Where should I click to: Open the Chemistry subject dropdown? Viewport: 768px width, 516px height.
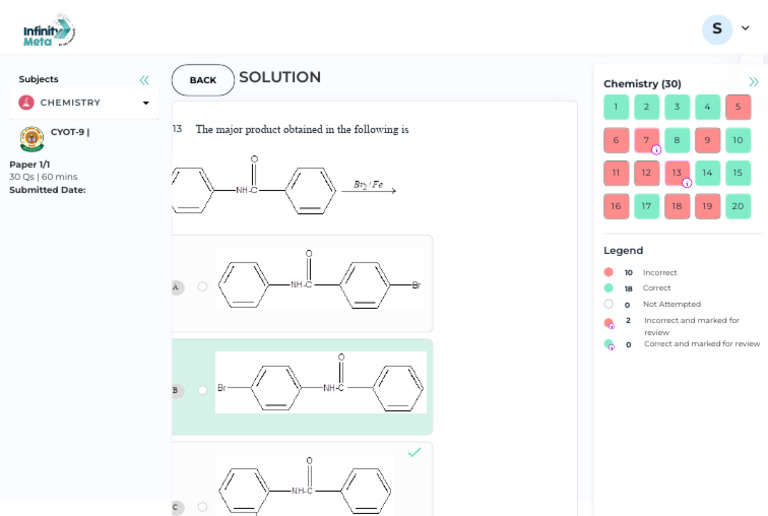point(146,103)
